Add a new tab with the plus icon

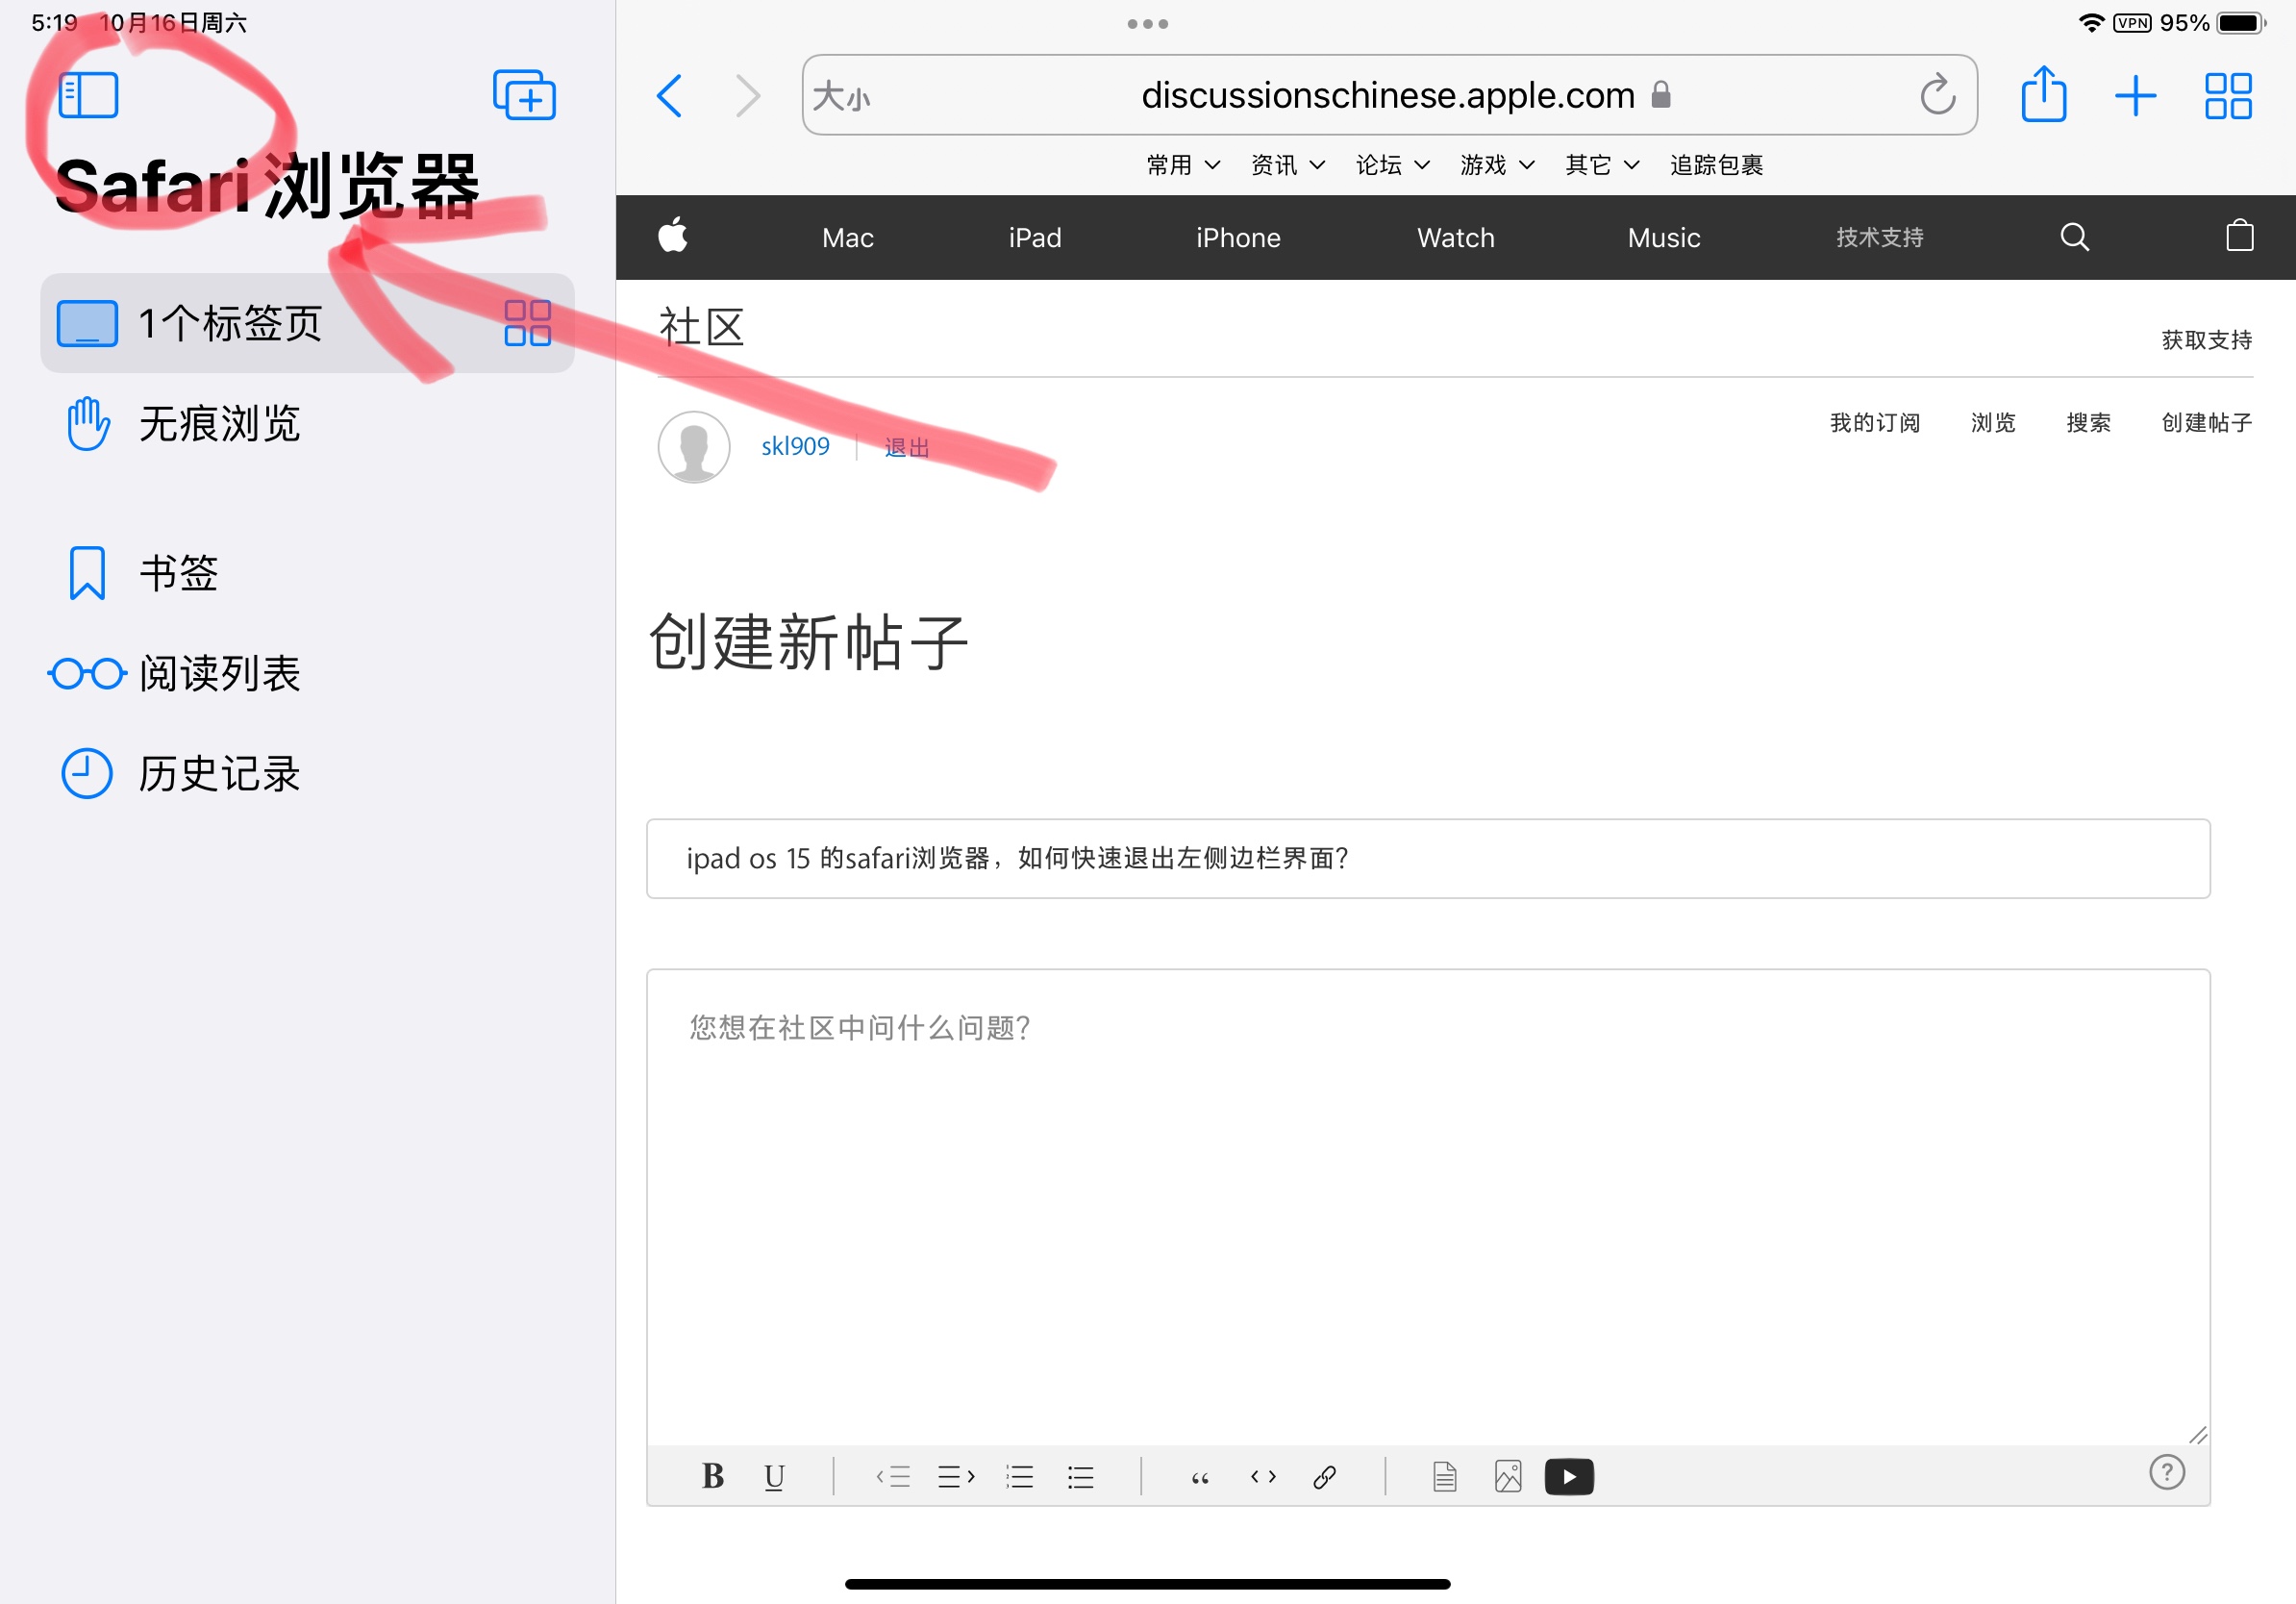(x=2135, y=96)
